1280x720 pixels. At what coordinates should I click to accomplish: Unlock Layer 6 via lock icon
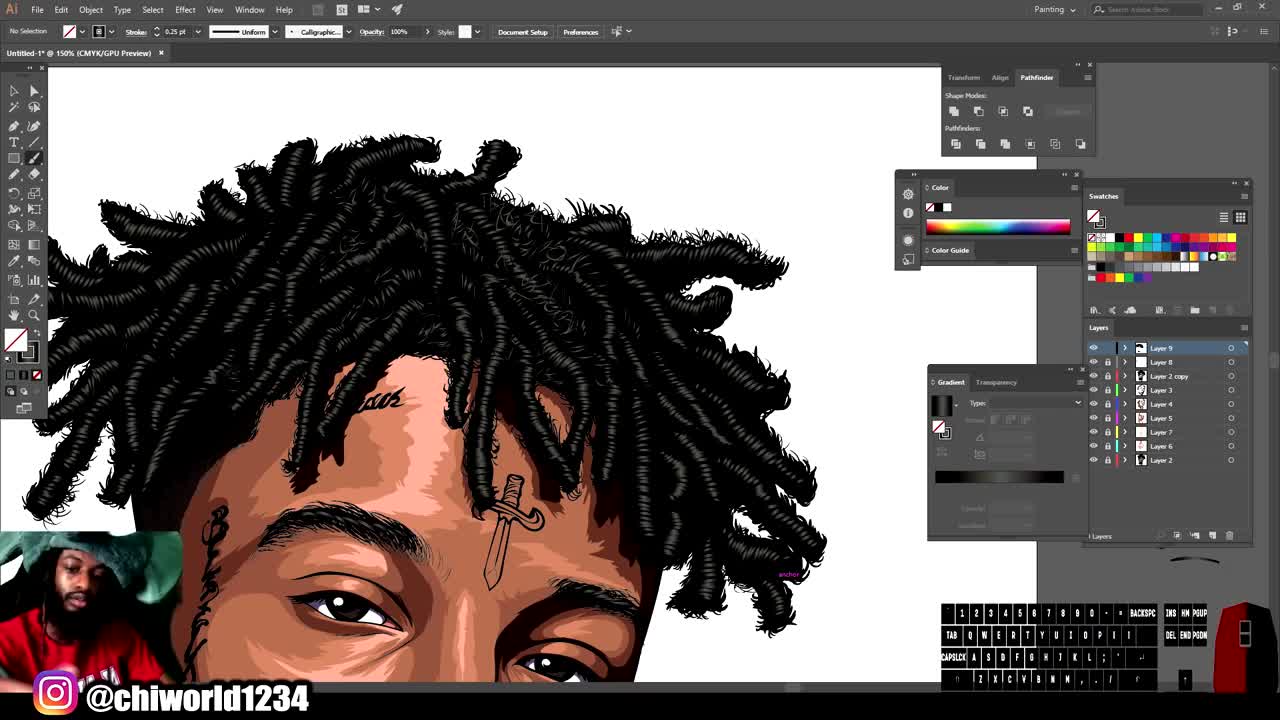coord(1107,446)
